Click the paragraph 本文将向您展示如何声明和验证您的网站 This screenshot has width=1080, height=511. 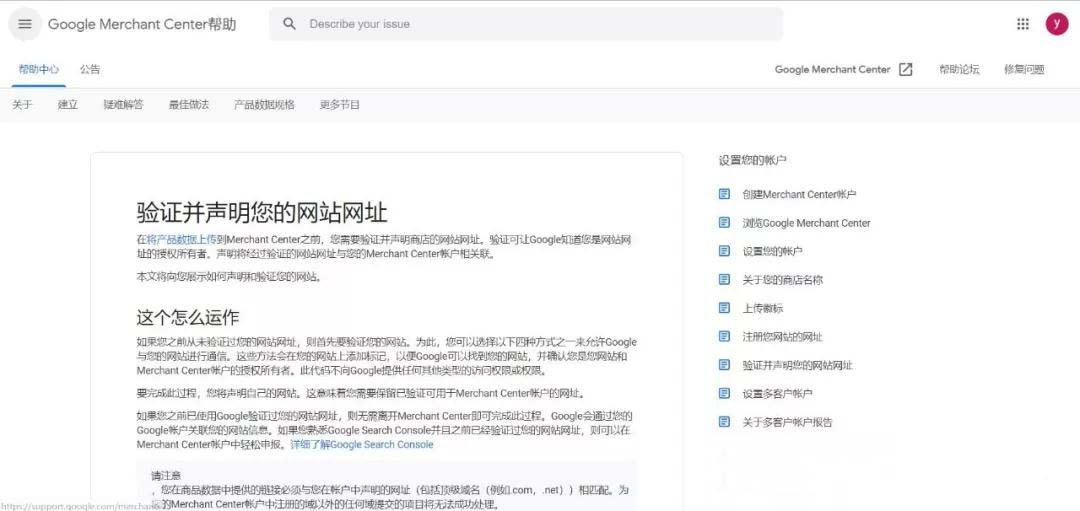tap(229, 277)
